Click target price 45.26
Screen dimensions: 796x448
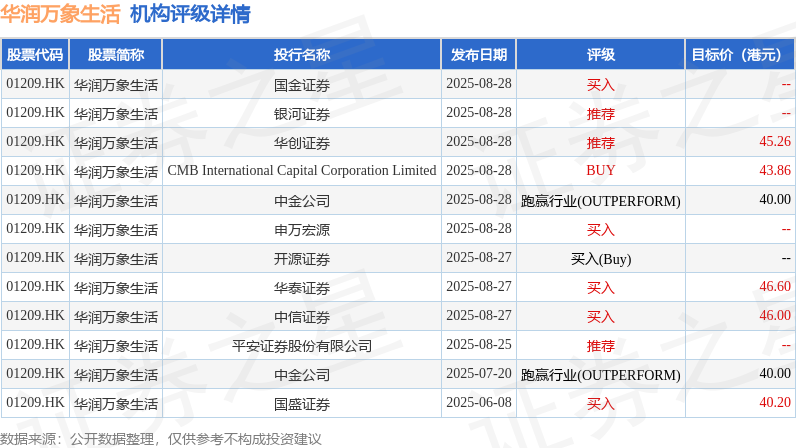pos(775,141)
